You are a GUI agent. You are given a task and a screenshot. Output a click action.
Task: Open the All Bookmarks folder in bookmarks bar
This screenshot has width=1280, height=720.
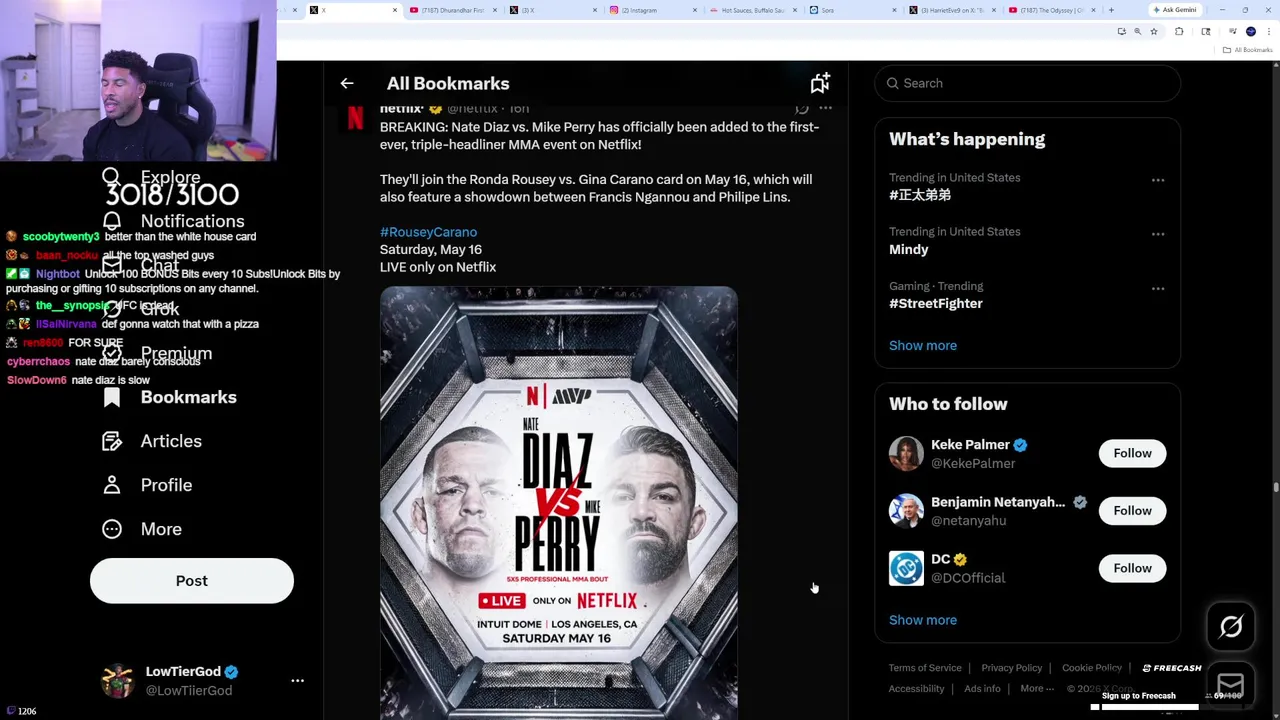pyautogui.click(x=1248, y=50)
